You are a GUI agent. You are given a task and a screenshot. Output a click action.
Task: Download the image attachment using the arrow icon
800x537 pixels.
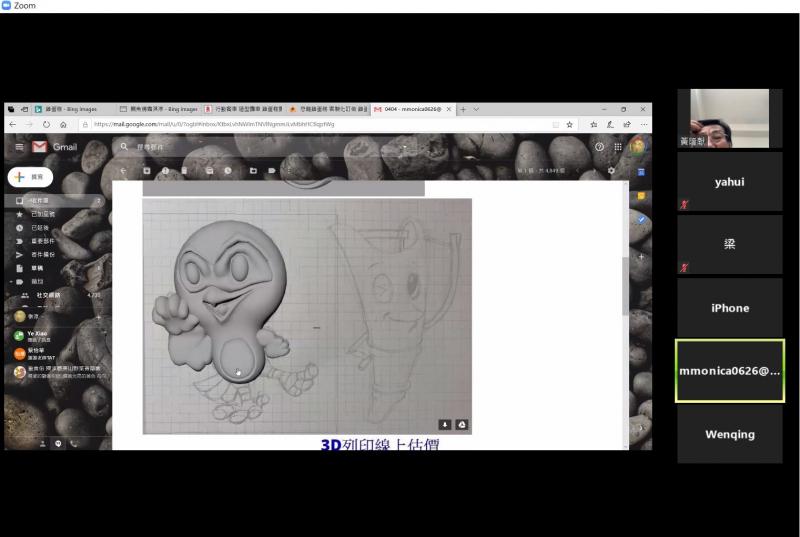coord(445,424)
